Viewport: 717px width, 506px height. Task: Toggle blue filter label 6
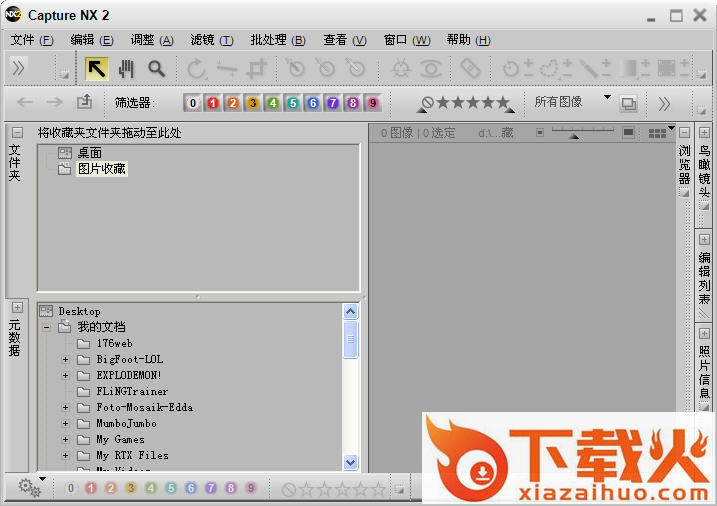(x=313, y=103)
